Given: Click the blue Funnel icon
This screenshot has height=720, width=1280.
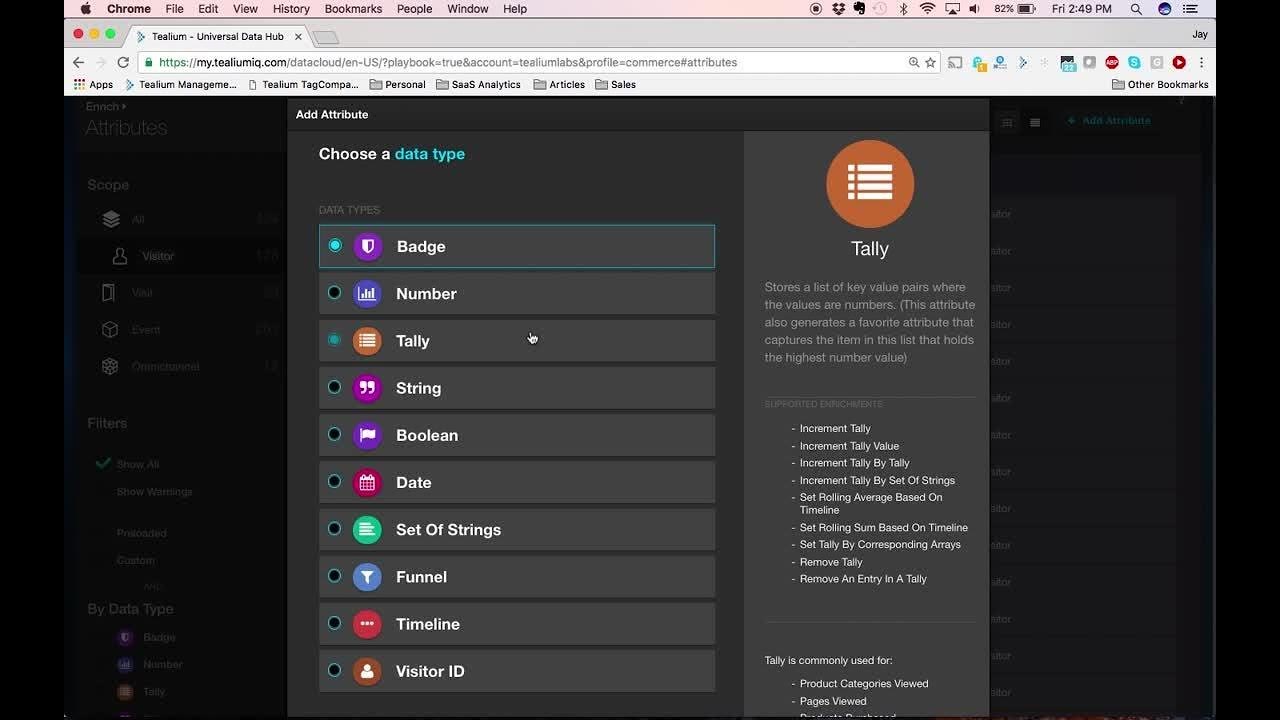Looking at the screenshot, I should point(368,576).
